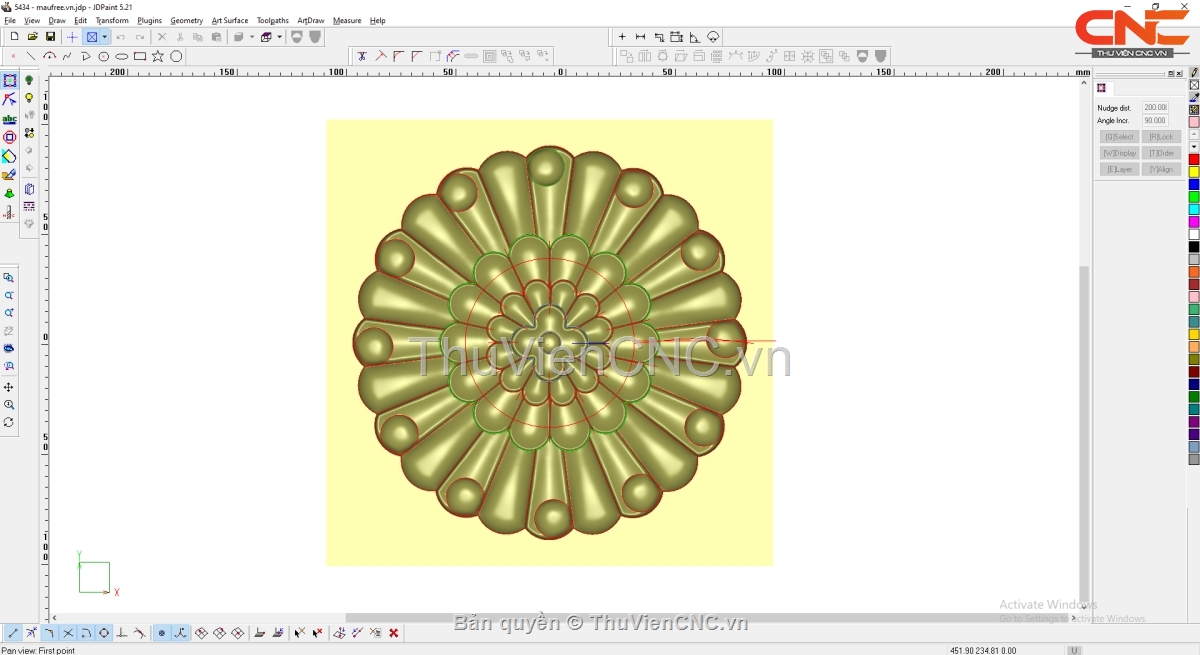1200x655 pixels.
Task: Create a new file with the New icon
Action: tap(14, 37)
